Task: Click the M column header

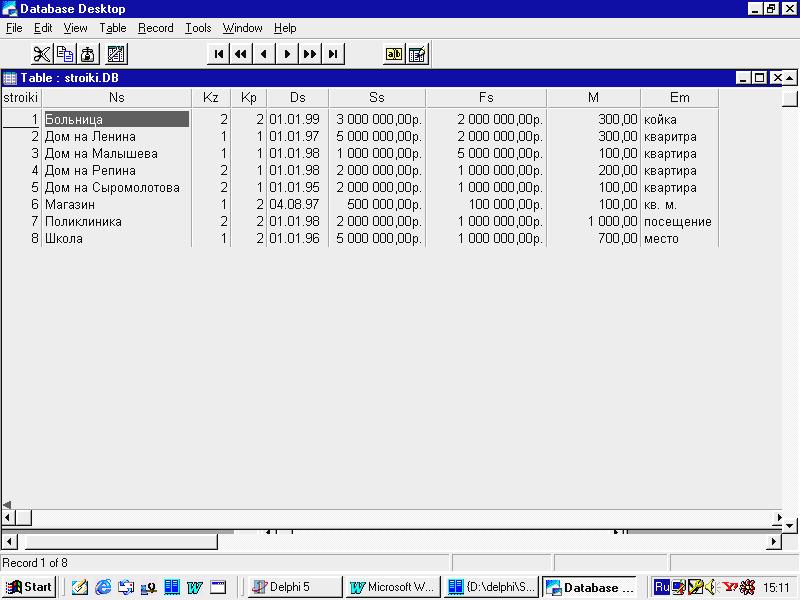Action: (x=593, y=97)
